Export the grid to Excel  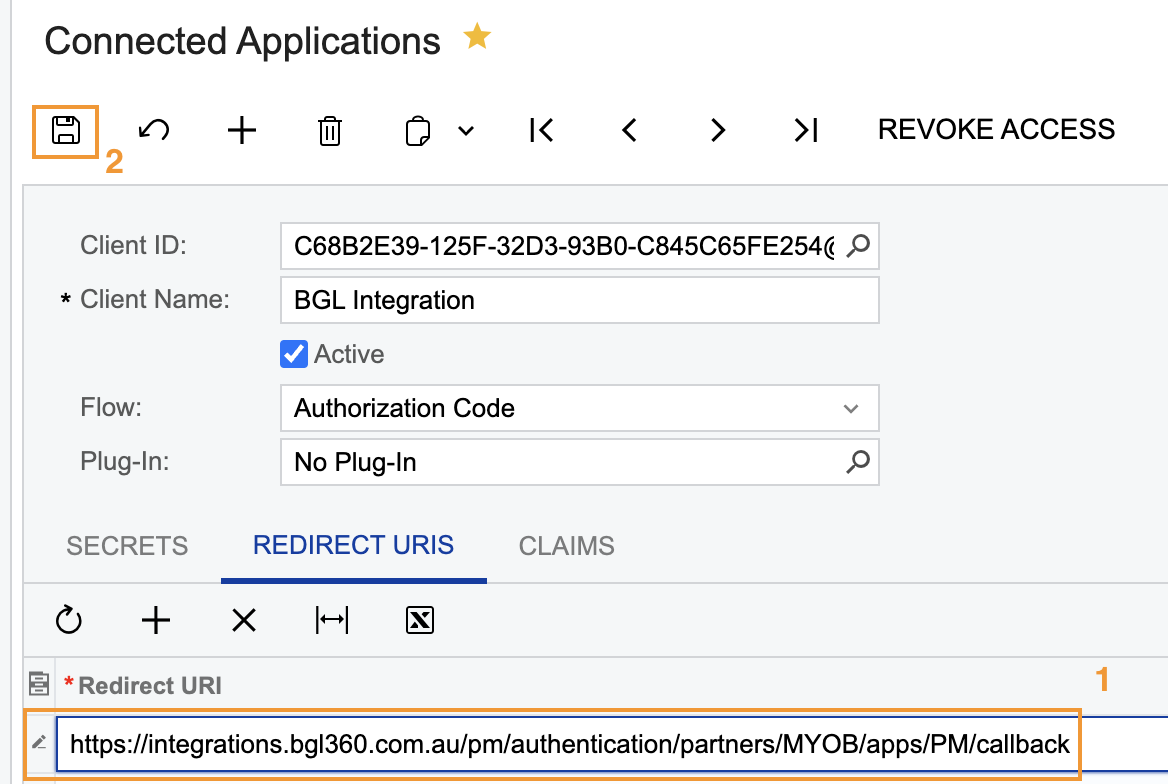(419, 620)
